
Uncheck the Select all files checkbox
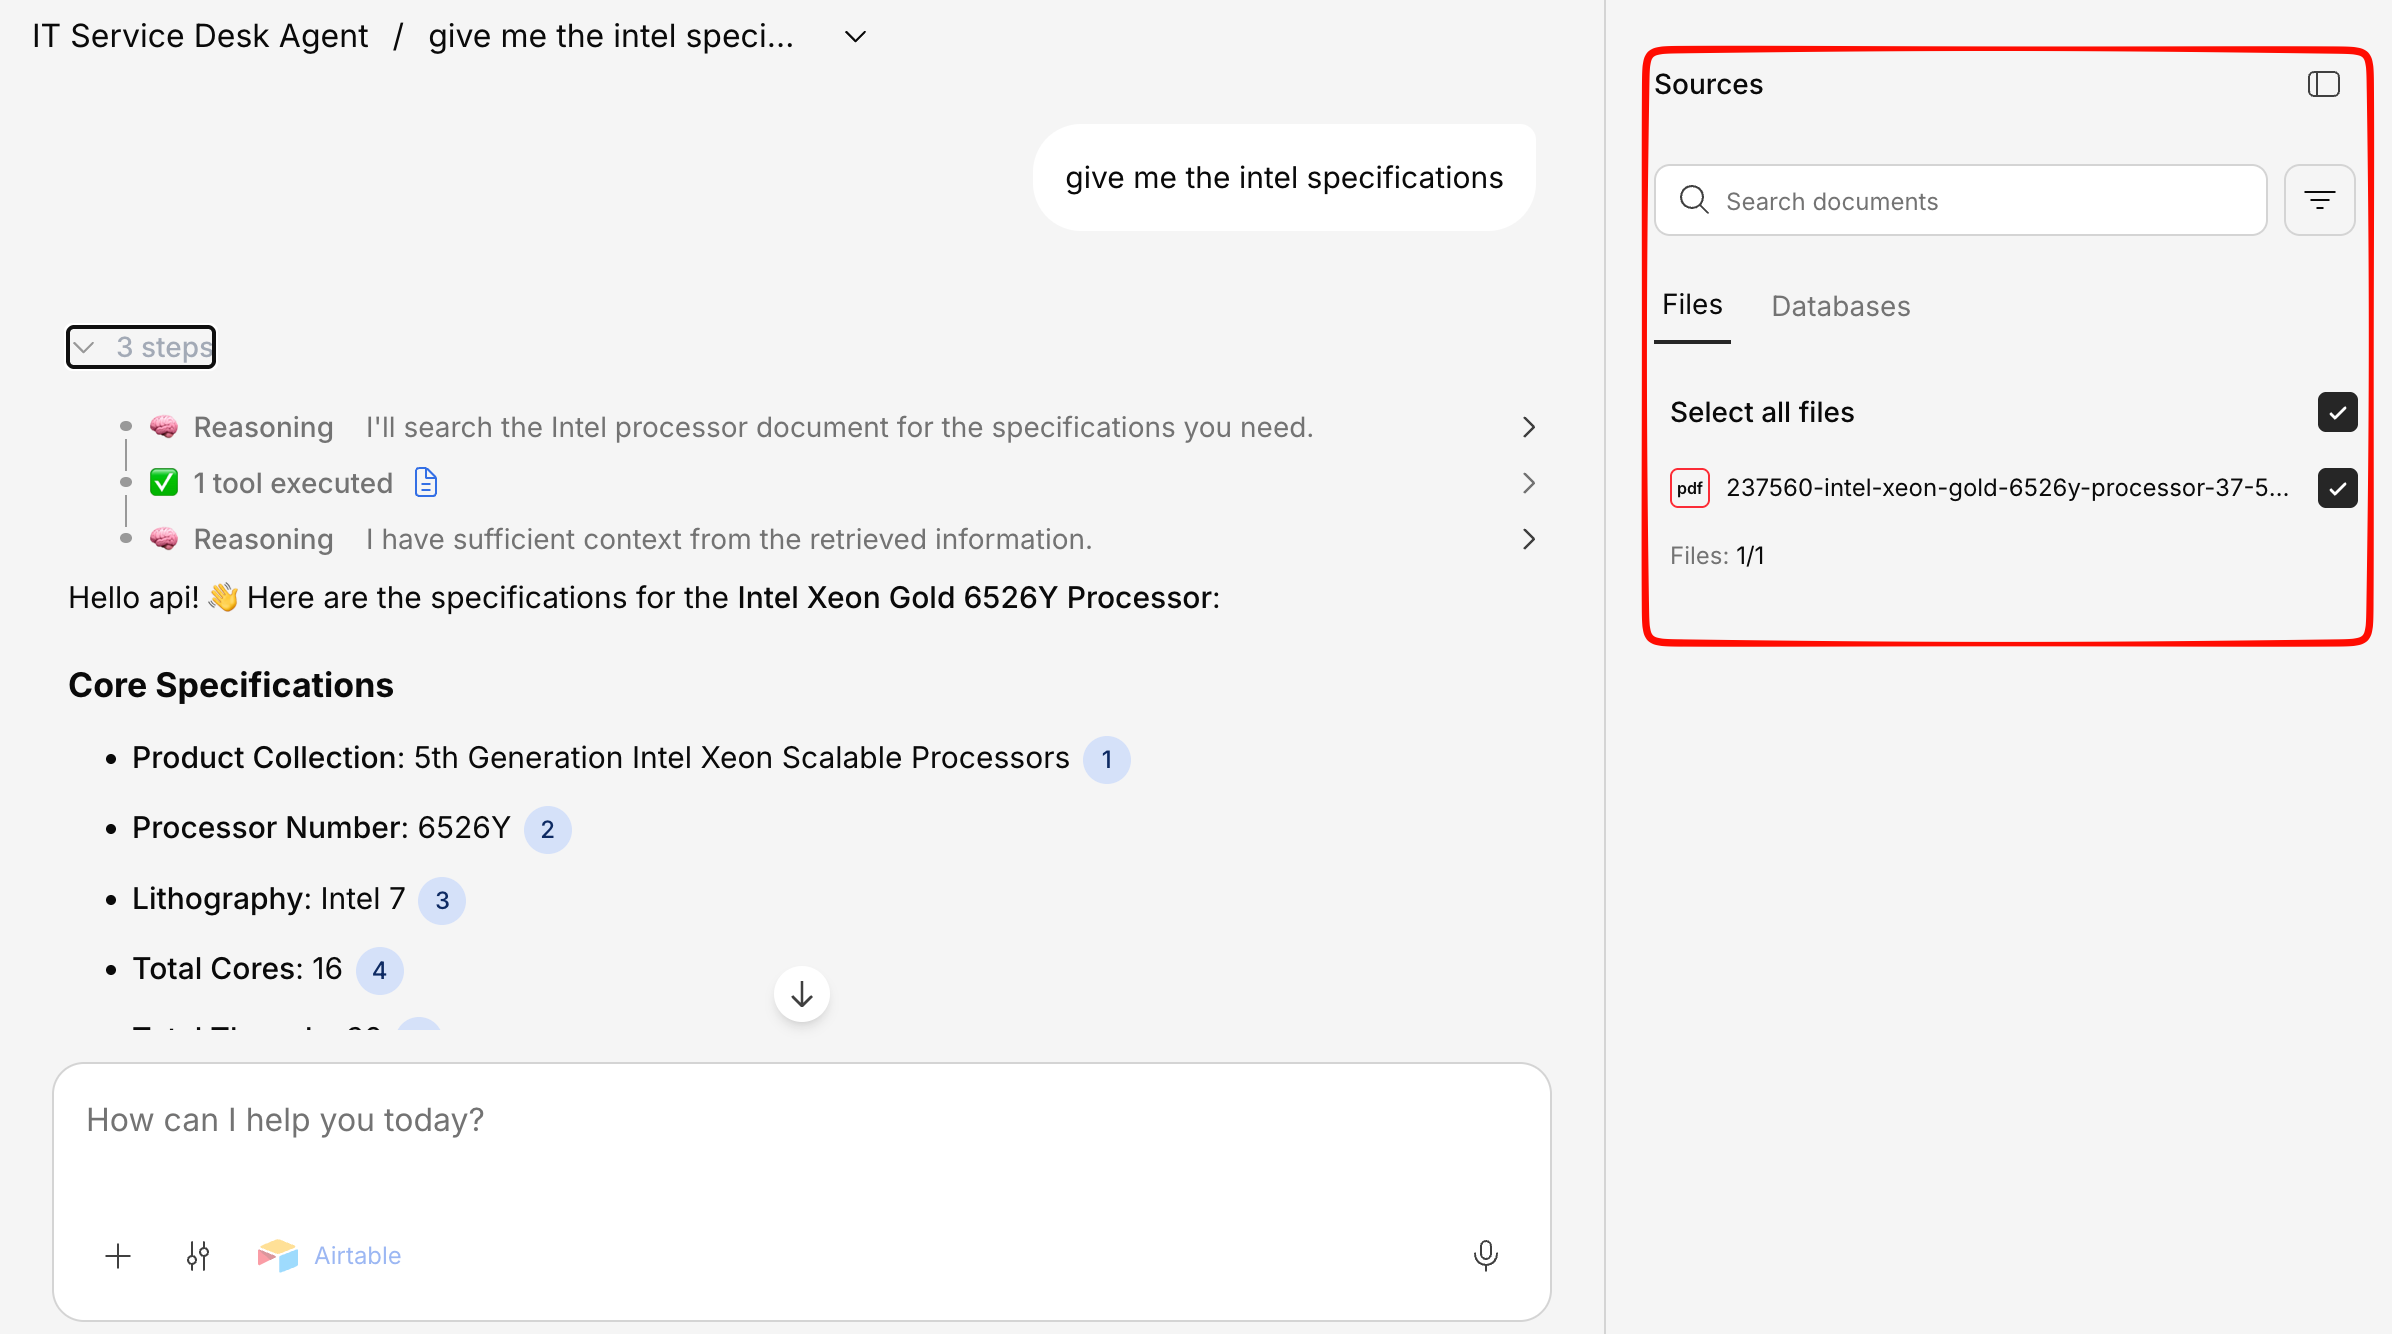click(2337, 413)
